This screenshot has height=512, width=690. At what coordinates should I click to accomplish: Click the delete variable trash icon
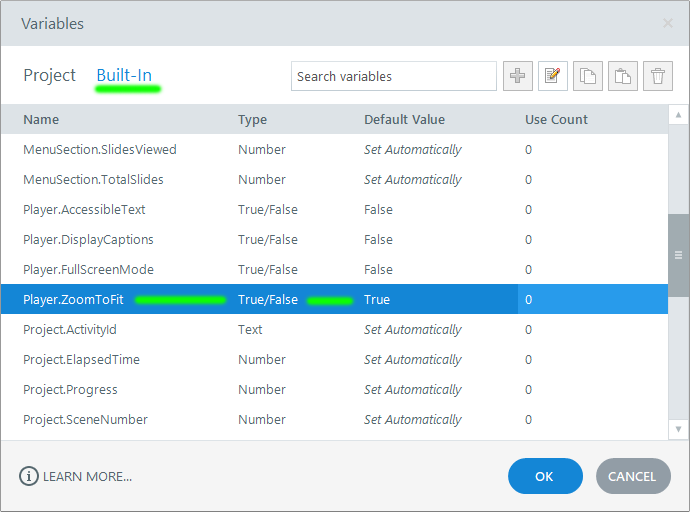(x=657, y=76)
